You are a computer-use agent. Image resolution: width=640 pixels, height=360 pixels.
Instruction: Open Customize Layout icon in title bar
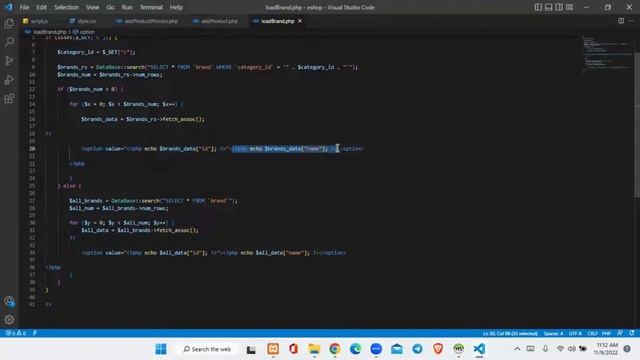[569, 7]
